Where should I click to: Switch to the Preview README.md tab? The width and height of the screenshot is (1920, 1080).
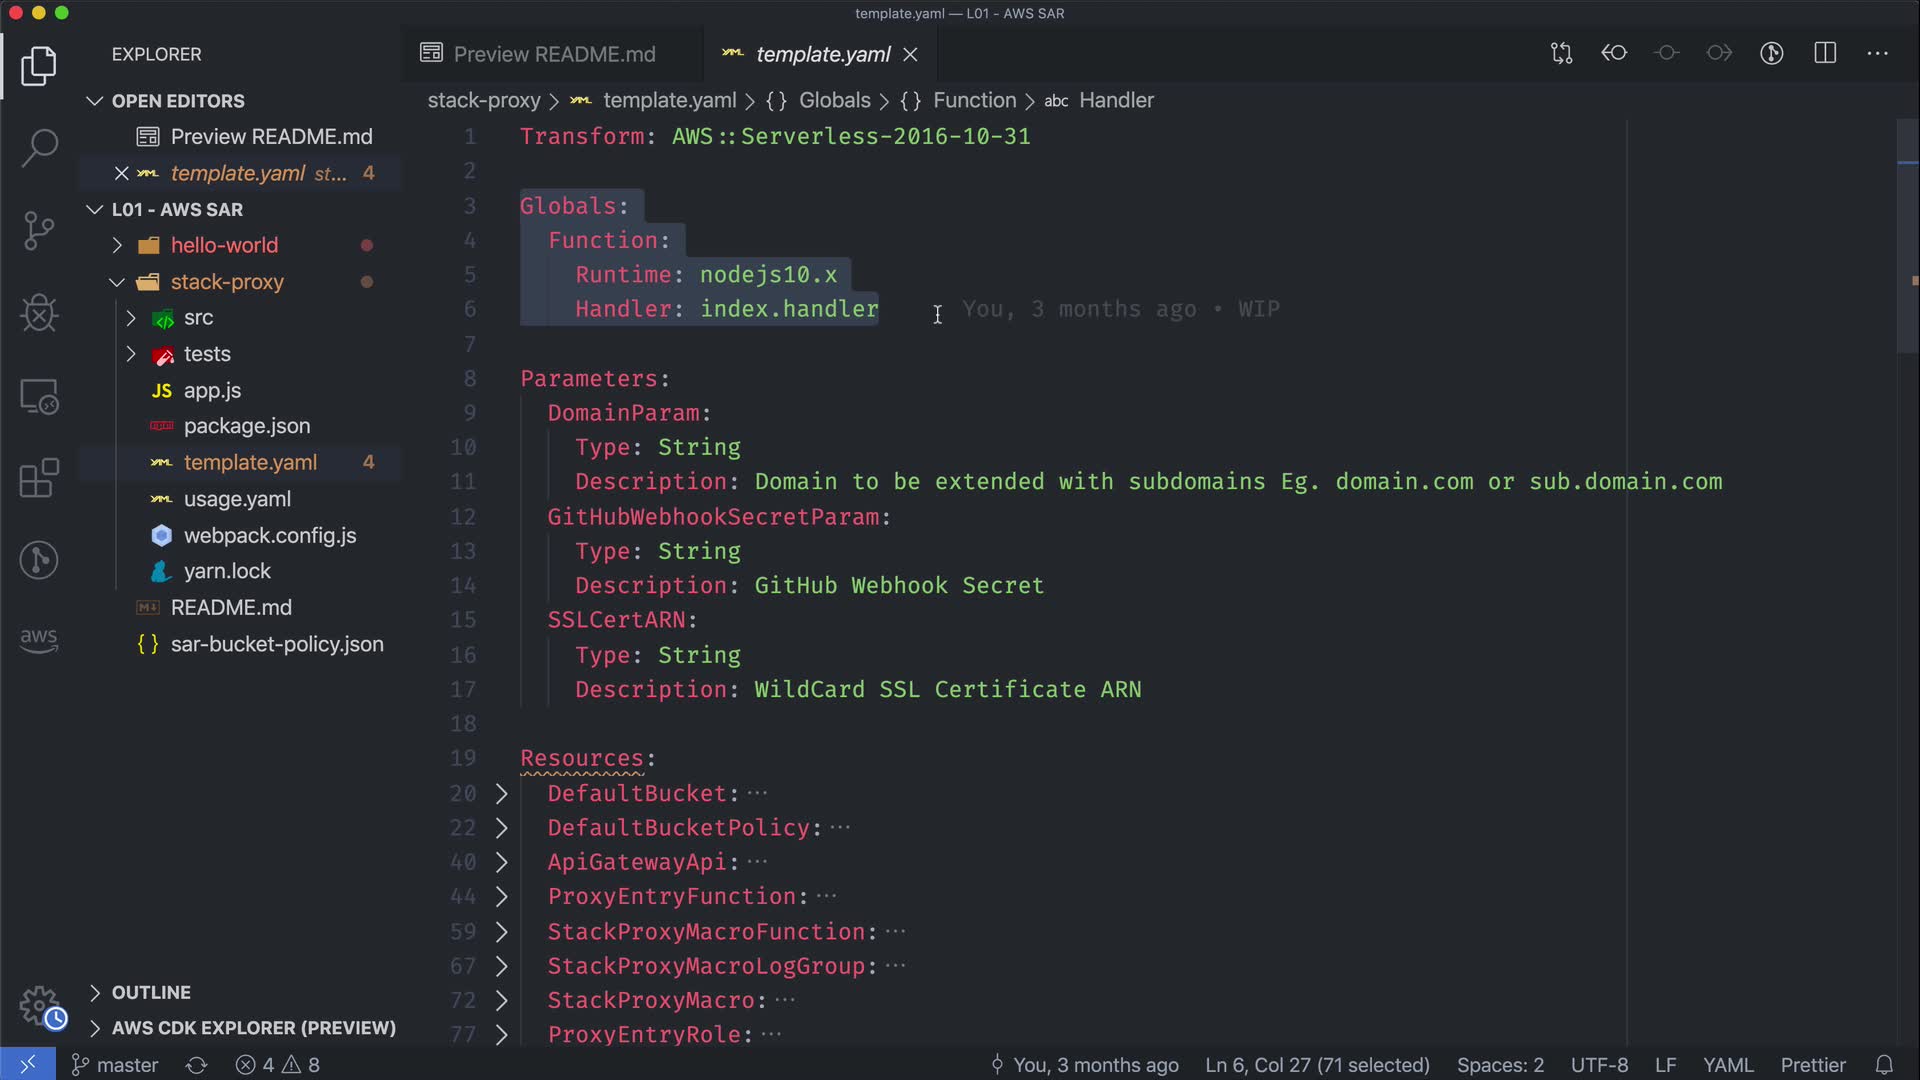click(x=553, y=54)
